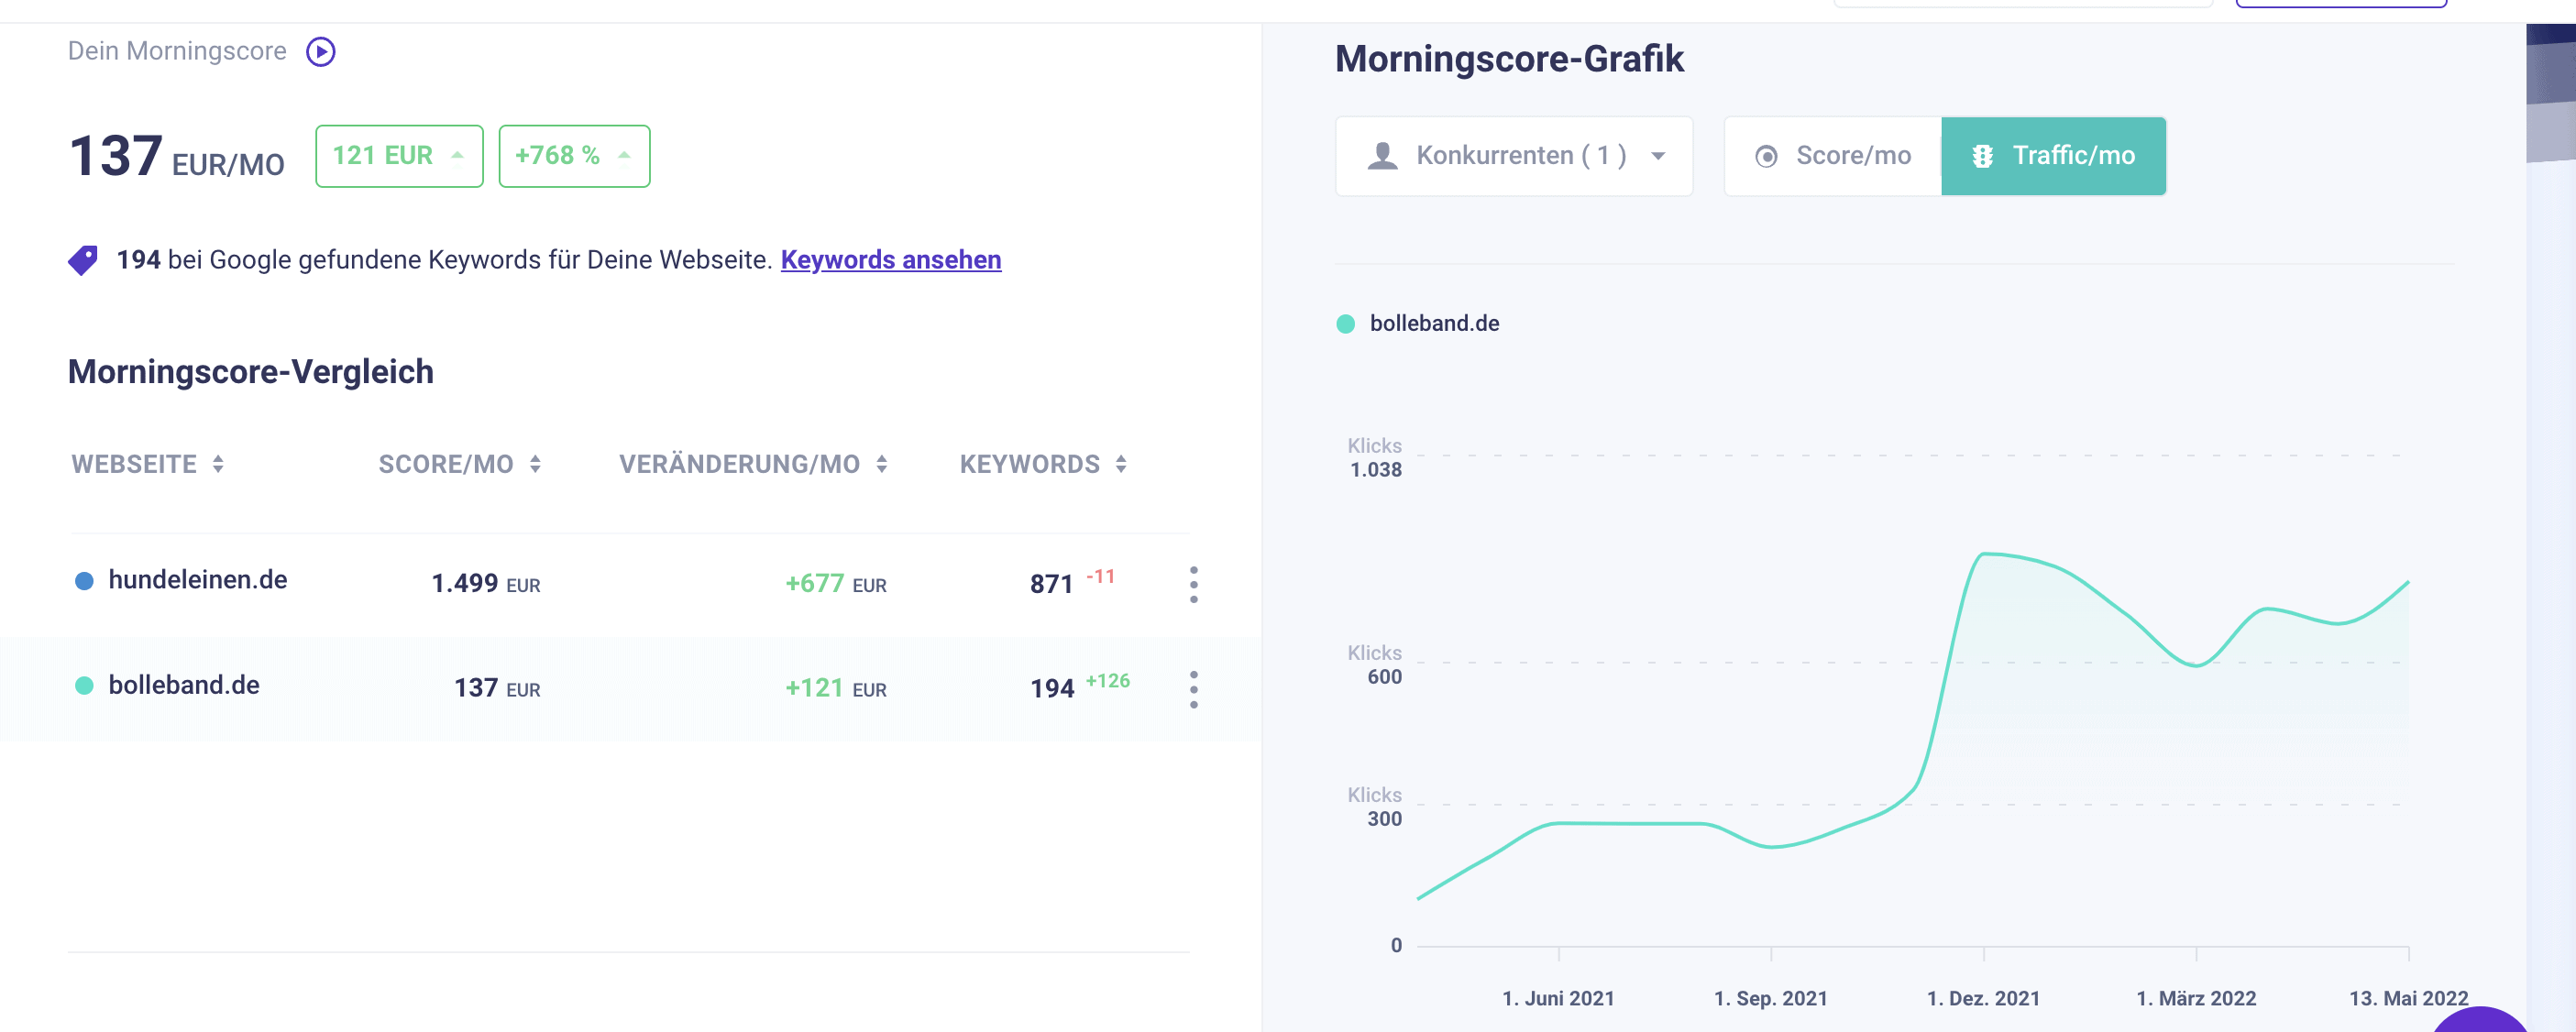Image resolution: width=2576 pixels, height=1032 pixels.
Task: Click the 137 EUR/MO headline score
Action: tap(176, 156)
